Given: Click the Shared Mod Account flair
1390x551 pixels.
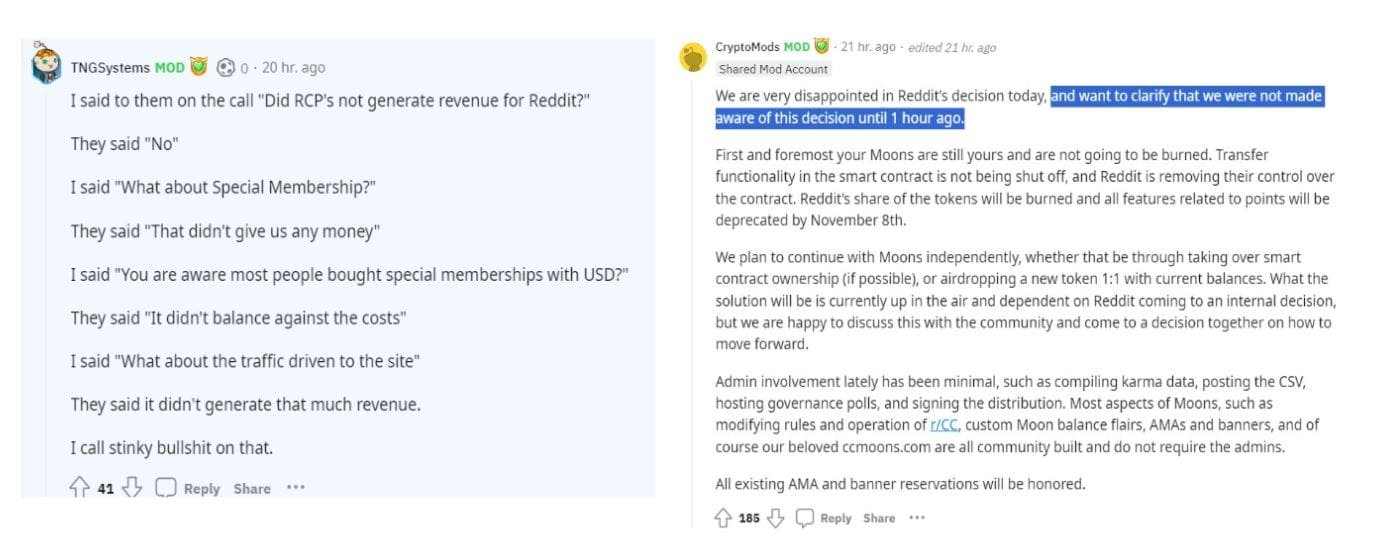Looking at the screenshot, I should click(773, 69).
